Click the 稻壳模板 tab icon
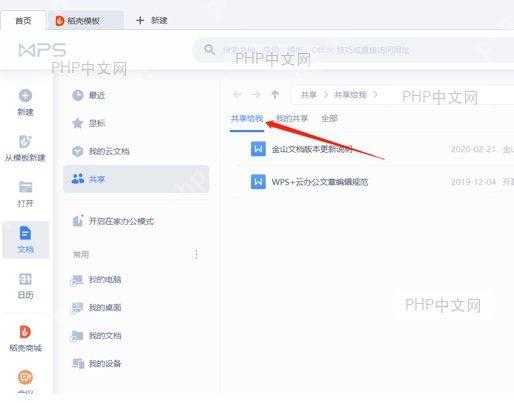Viewport: 514px width, 403px height. click(60, 21)
